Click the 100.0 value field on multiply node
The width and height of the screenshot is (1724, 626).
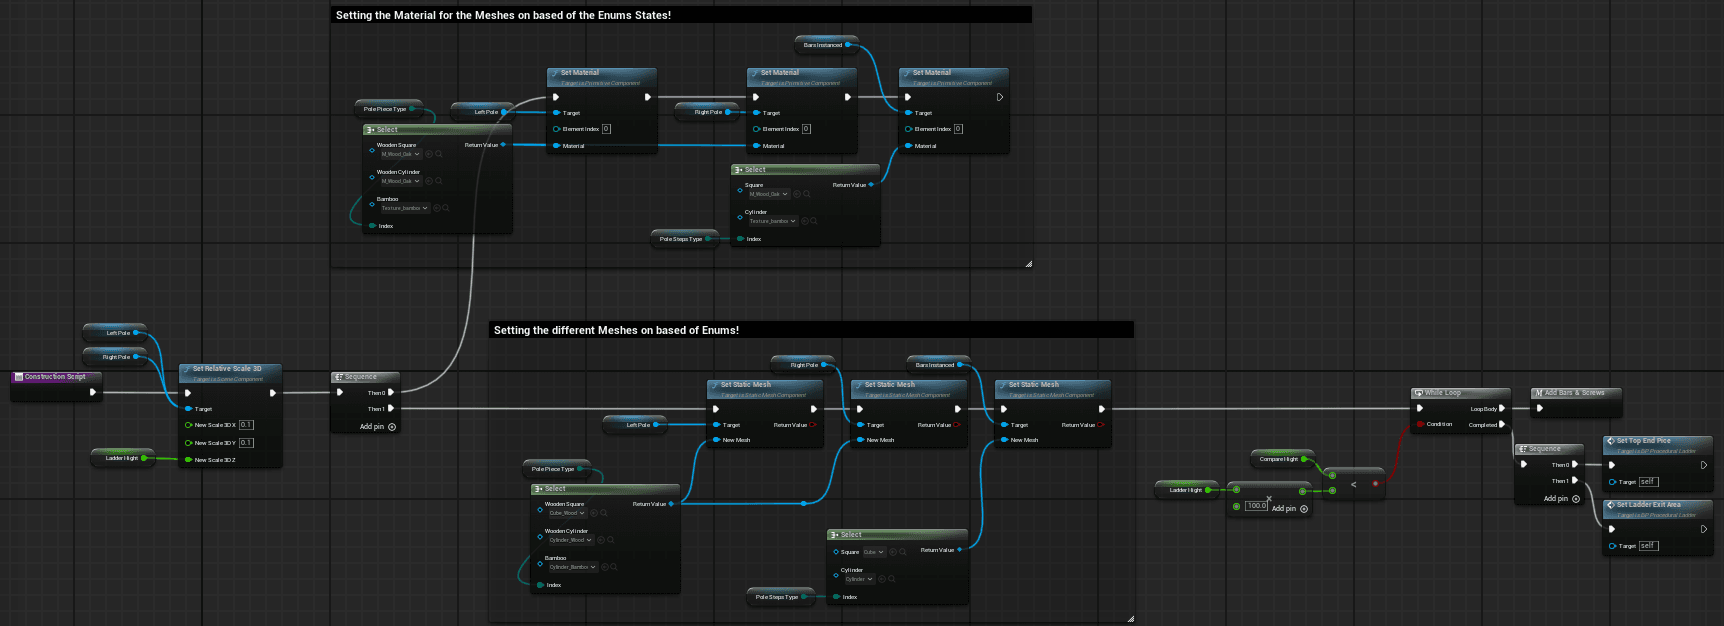(x=1257, y=506)
